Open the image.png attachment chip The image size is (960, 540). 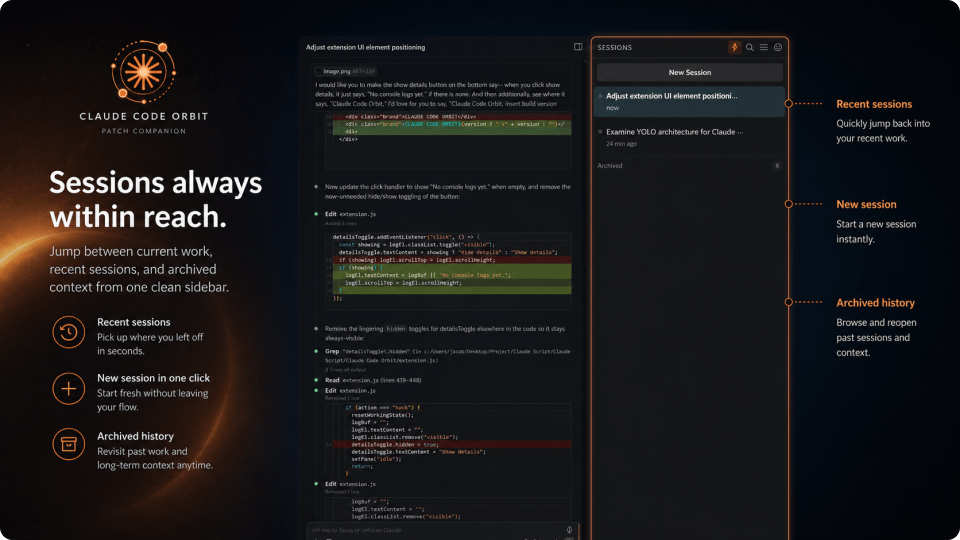[345, 71]
